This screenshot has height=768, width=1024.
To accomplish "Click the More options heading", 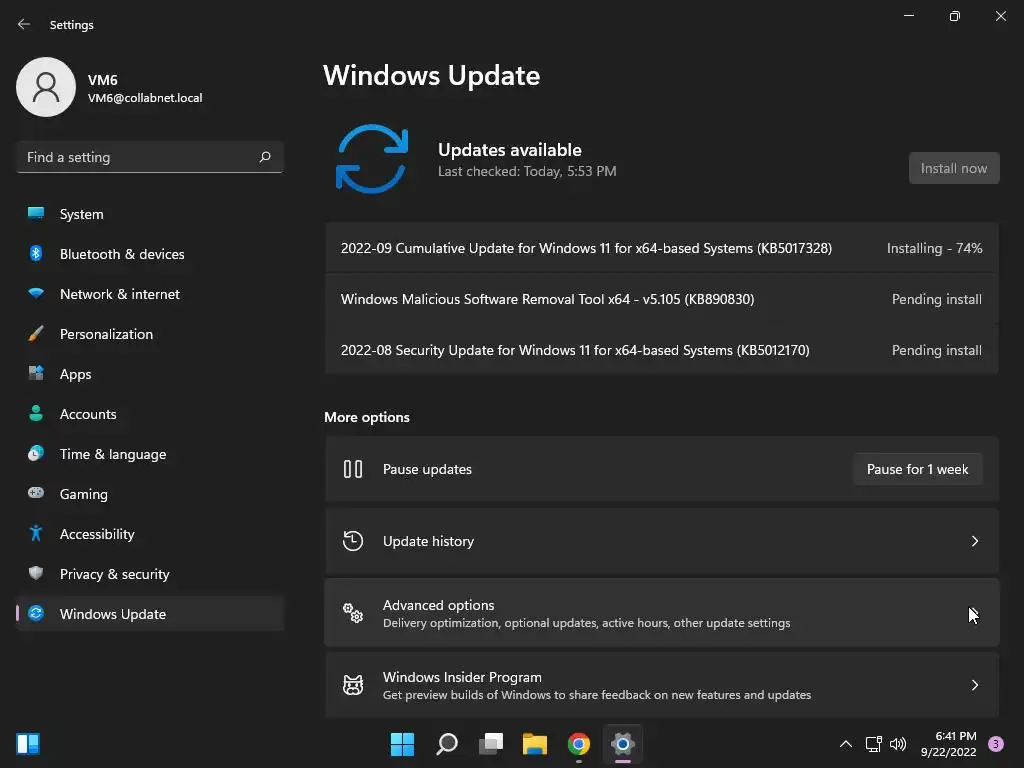I will (367, 417).
